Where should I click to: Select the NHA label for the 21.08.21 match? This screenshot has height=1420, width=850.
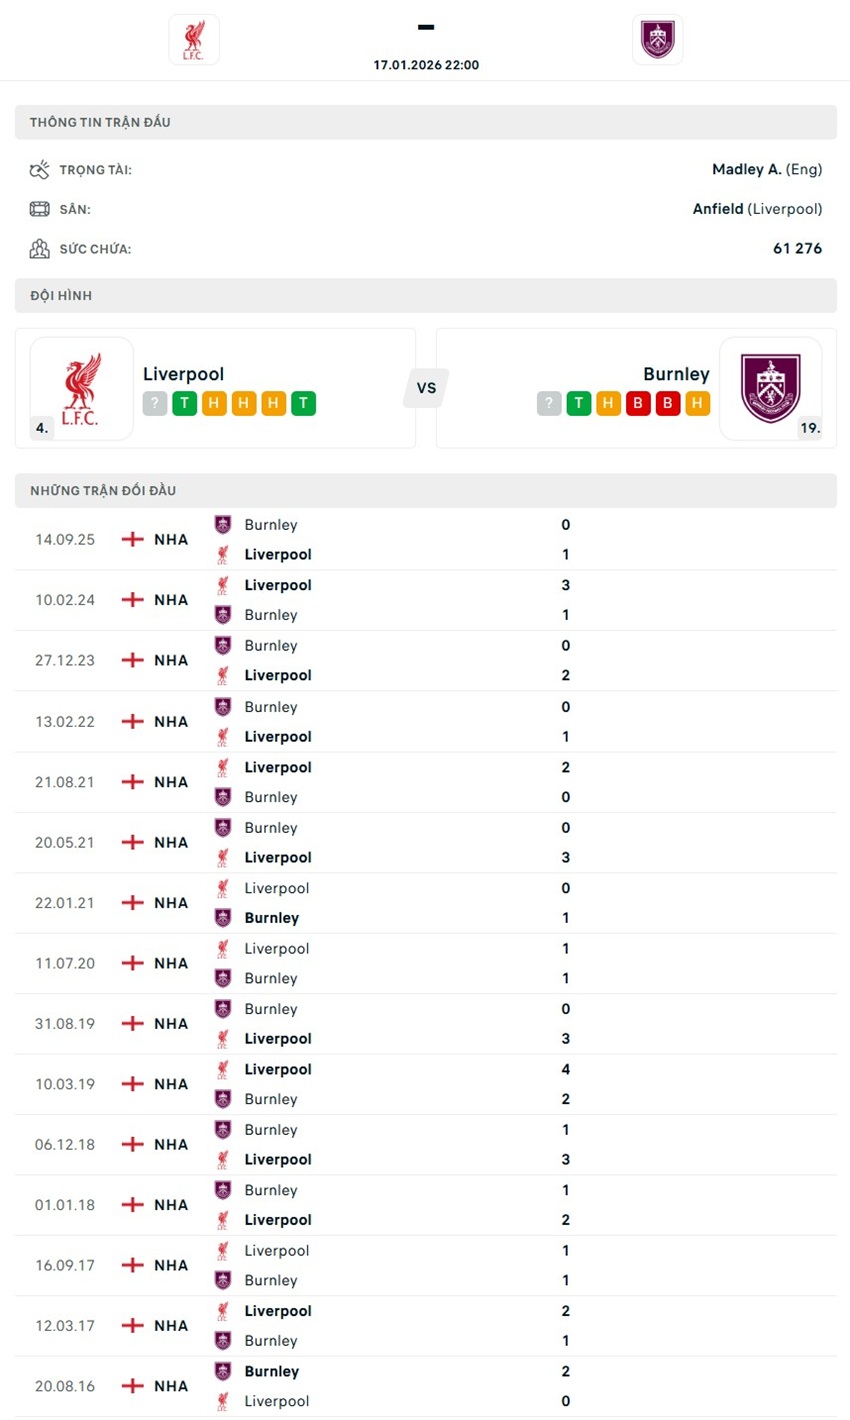169,782
